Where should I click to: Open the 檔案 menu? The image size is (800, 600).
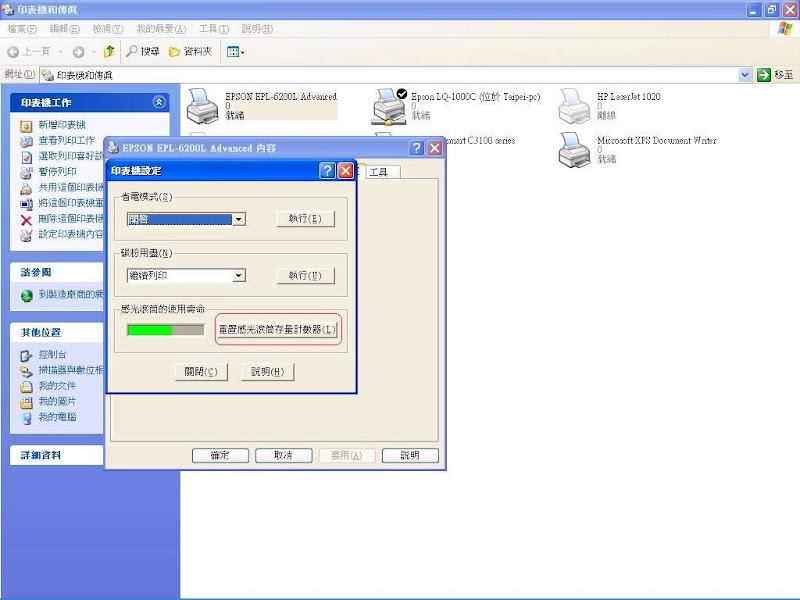pyautogui.click(x=22, y=29)
